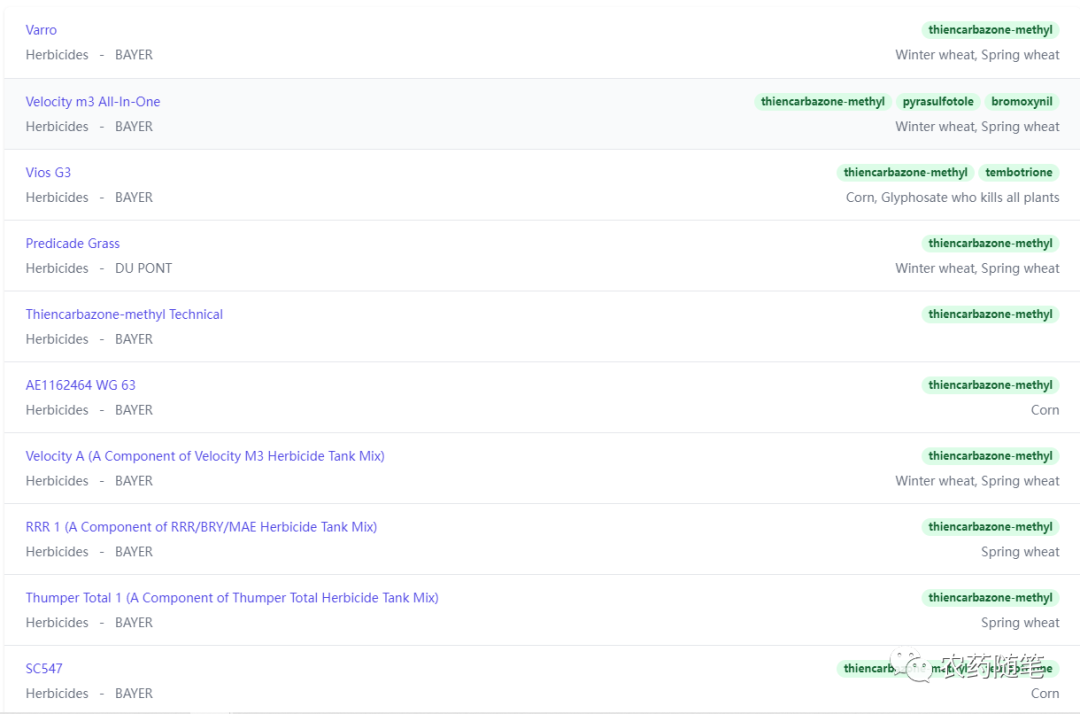Image resolution: width=1080 pixels, height=714 pixels.
Task: Open the Predicade Grass product link
Action: pyautogui.click(x=72, y=243)
